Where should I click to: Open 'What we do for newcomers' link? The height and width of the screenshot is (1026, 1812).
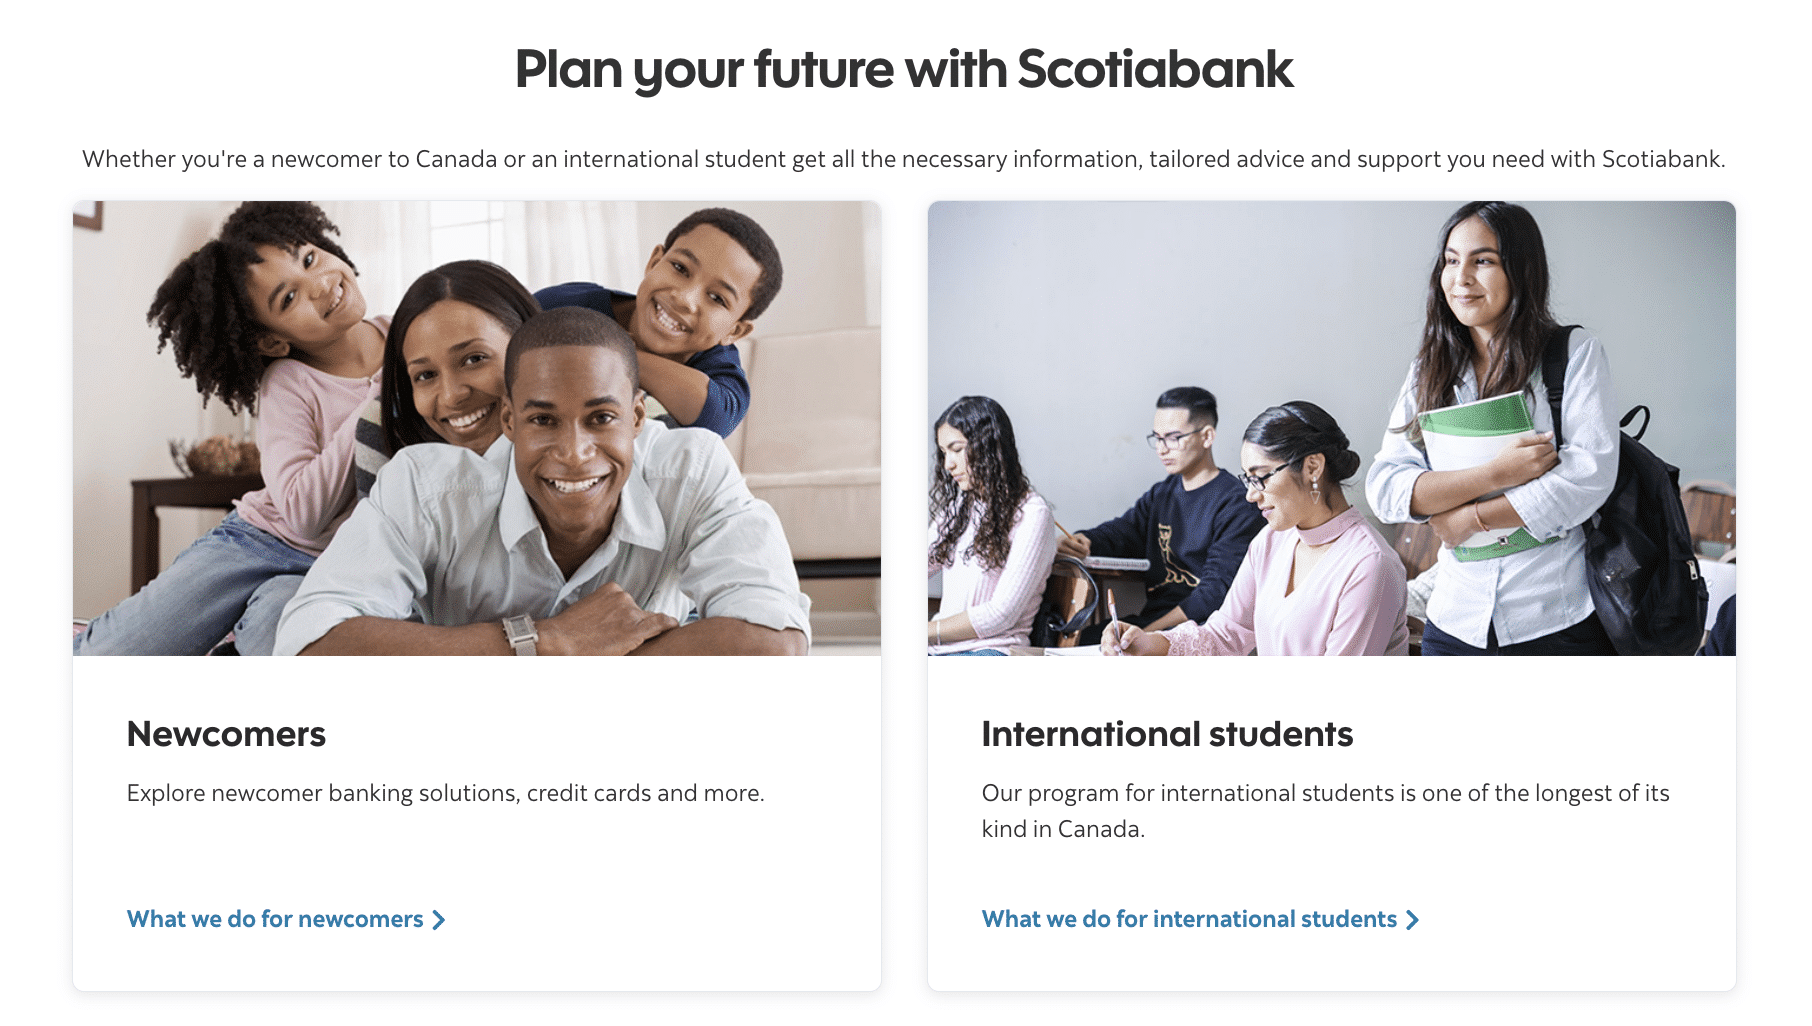[275, 919]
